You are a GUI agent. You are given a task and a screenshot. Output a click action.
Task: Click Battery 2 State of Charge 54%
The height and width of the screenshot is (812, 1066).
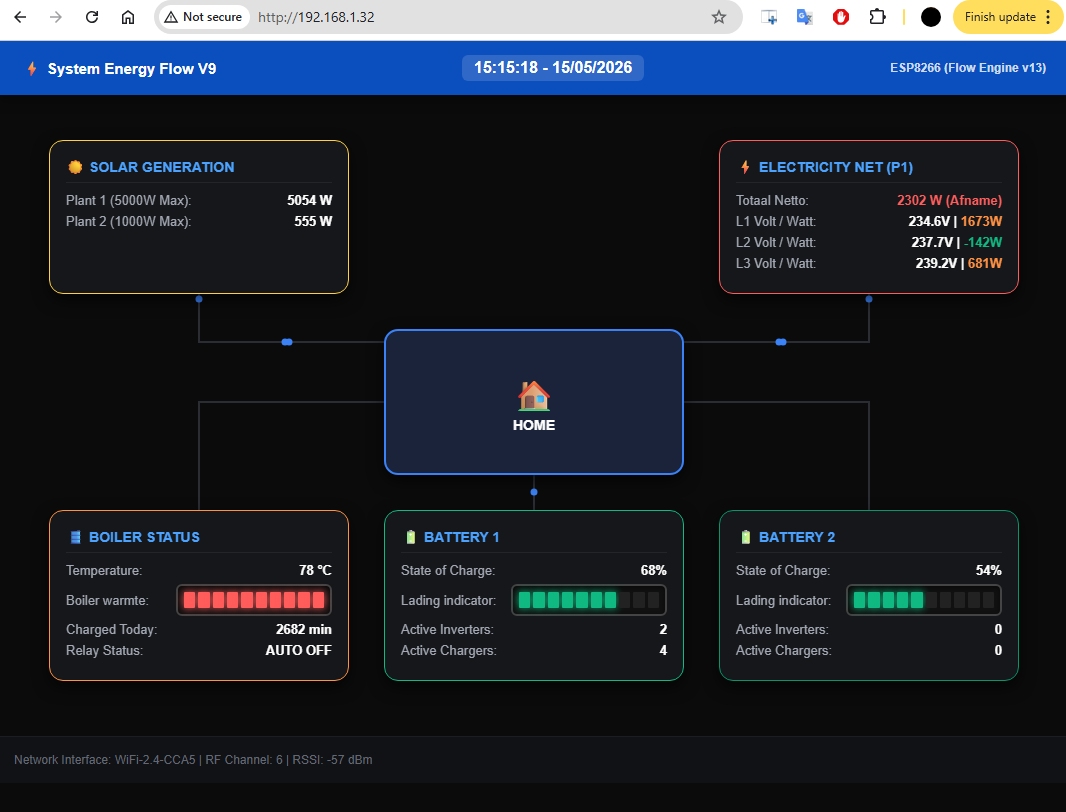988,570
